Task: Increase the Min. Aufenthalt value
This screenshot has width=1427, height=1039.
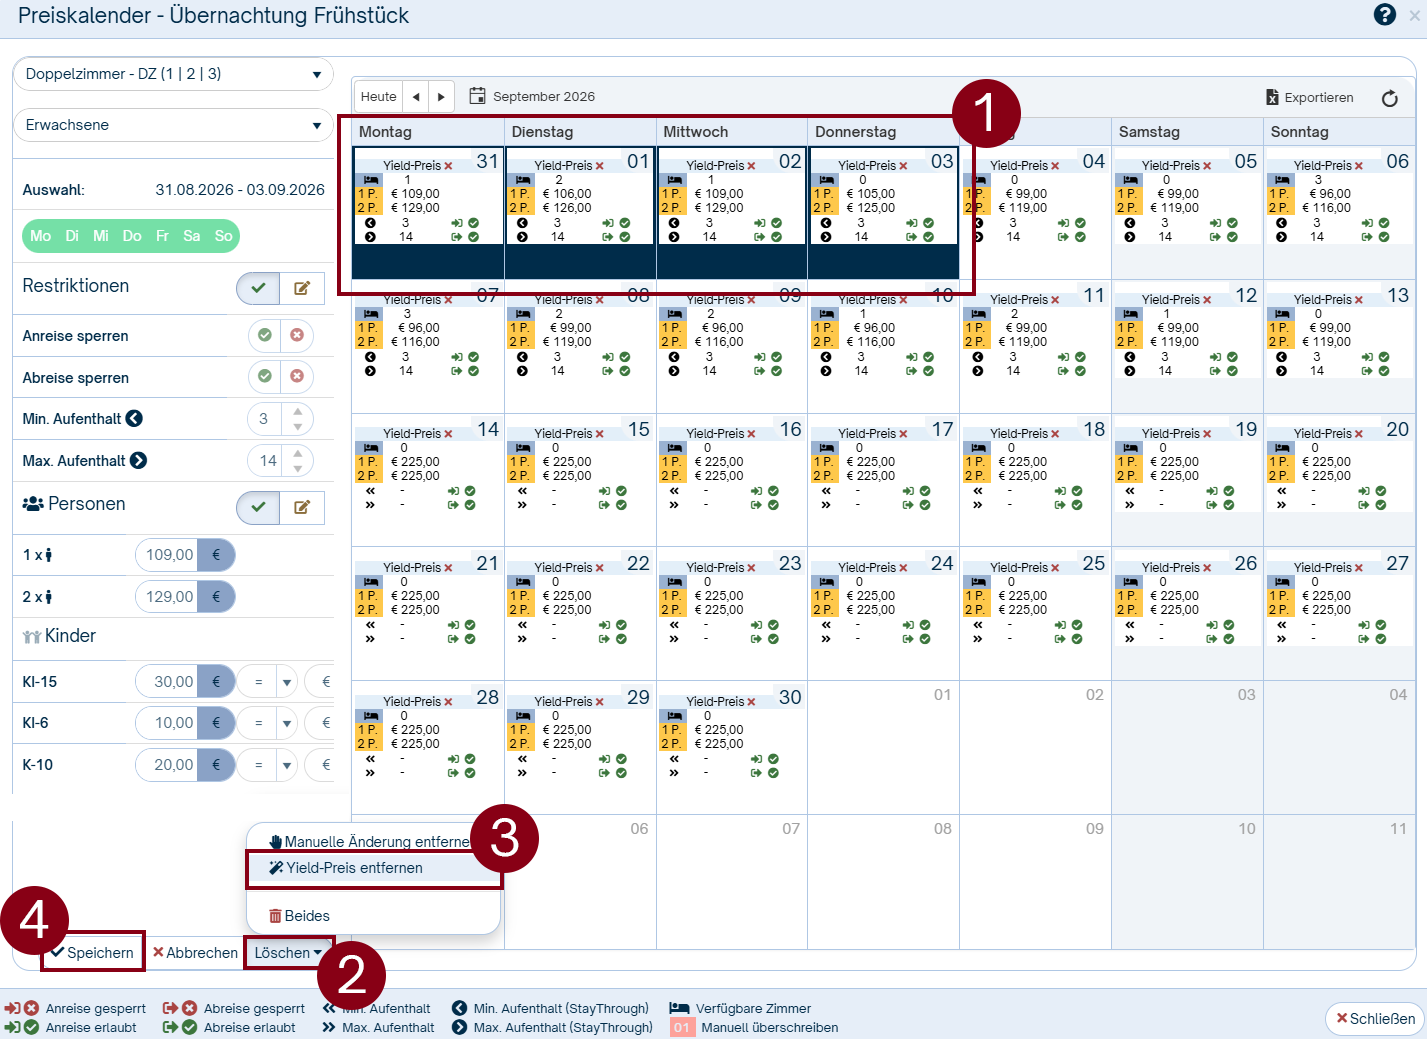Action: click(x=298, y=411)
